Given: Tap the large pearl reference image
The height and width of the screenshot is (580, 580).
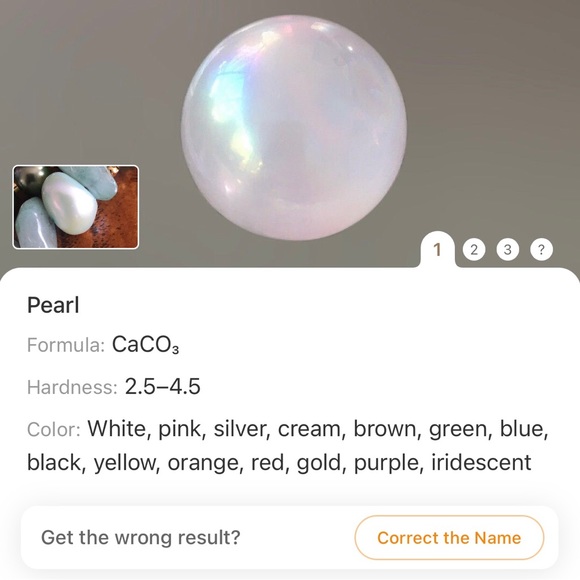Looking at the screenshot, I should tap(294, 128).
